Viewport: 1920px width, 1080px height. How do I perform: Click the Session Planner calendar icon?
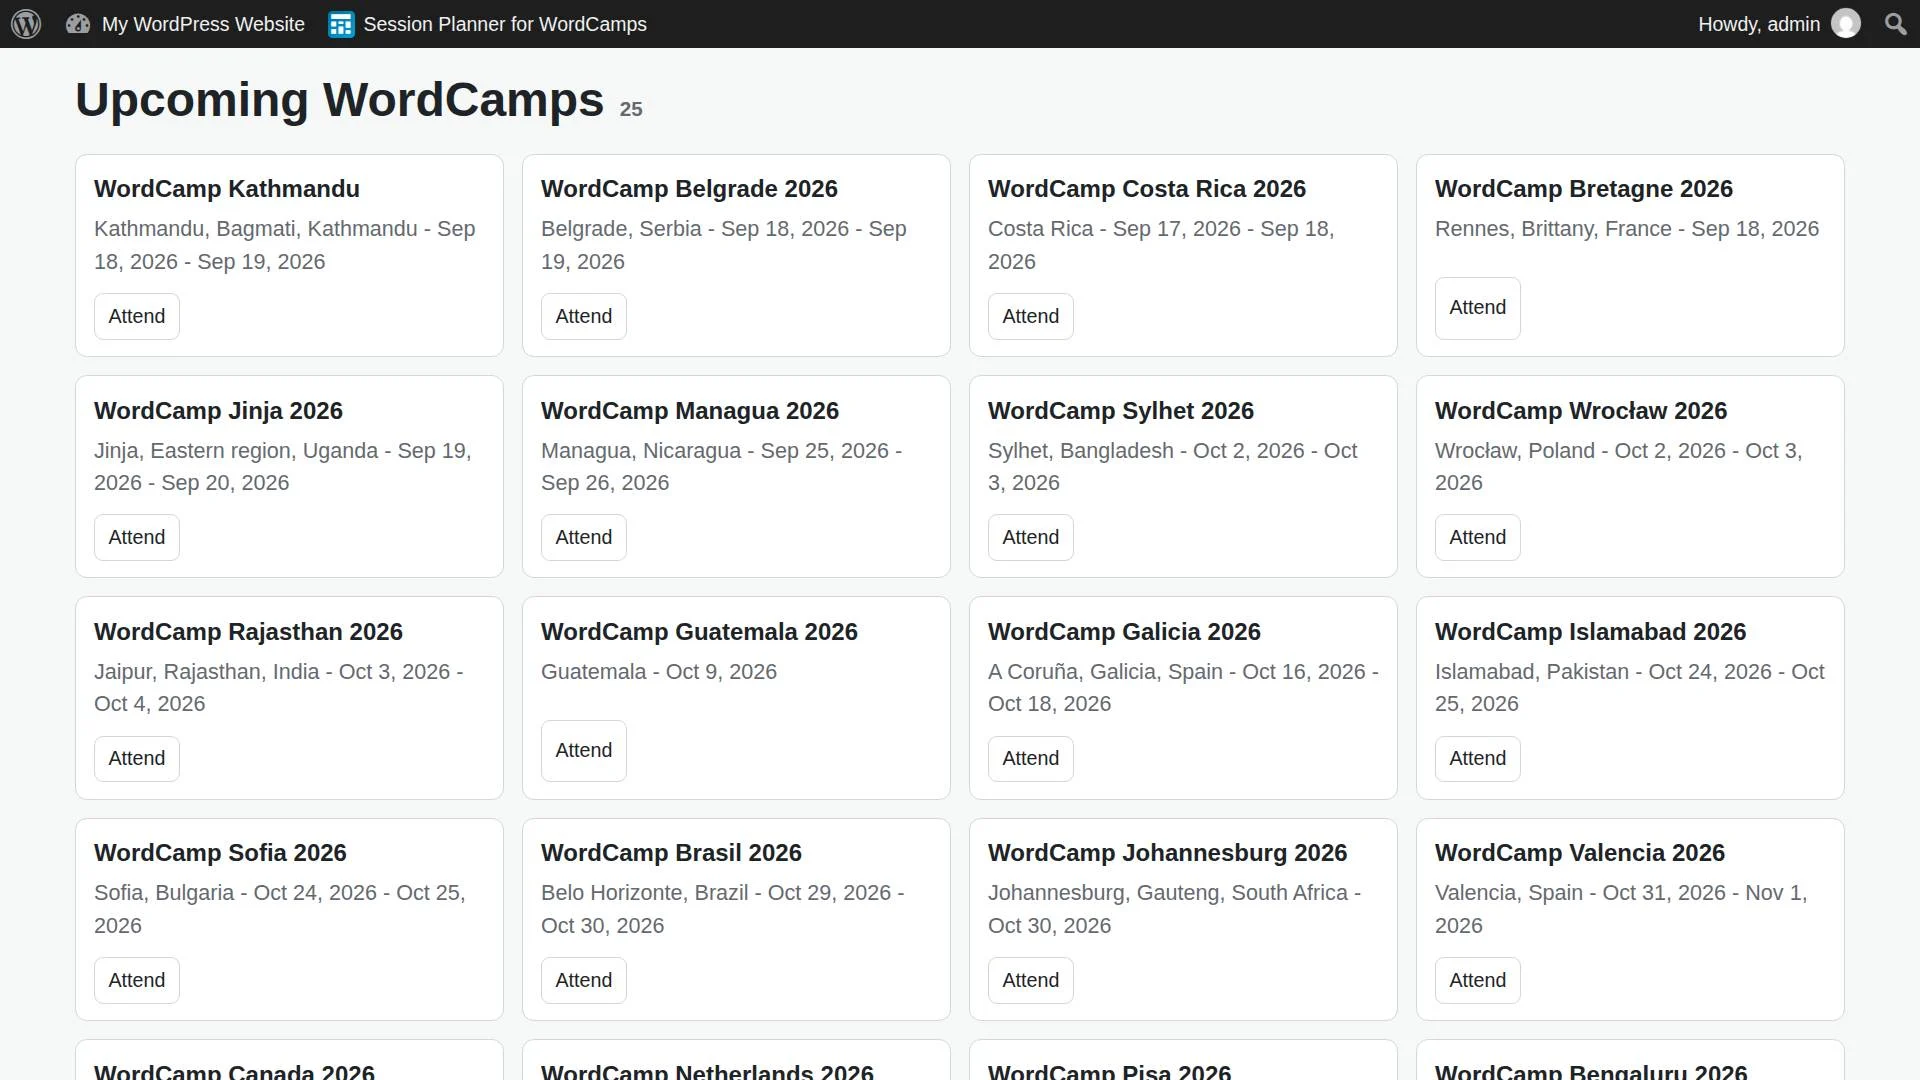click(341, 24)
